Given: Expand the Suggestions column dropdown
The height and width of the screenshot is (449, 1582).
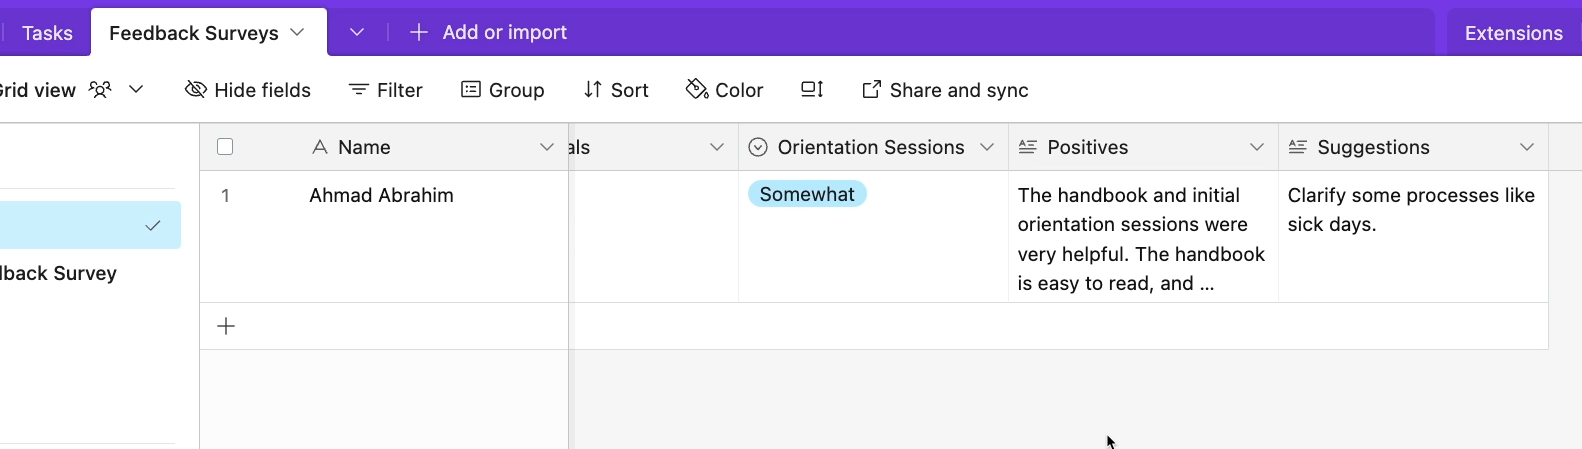Looking at the screenshot, I should tap(1527, 147).
